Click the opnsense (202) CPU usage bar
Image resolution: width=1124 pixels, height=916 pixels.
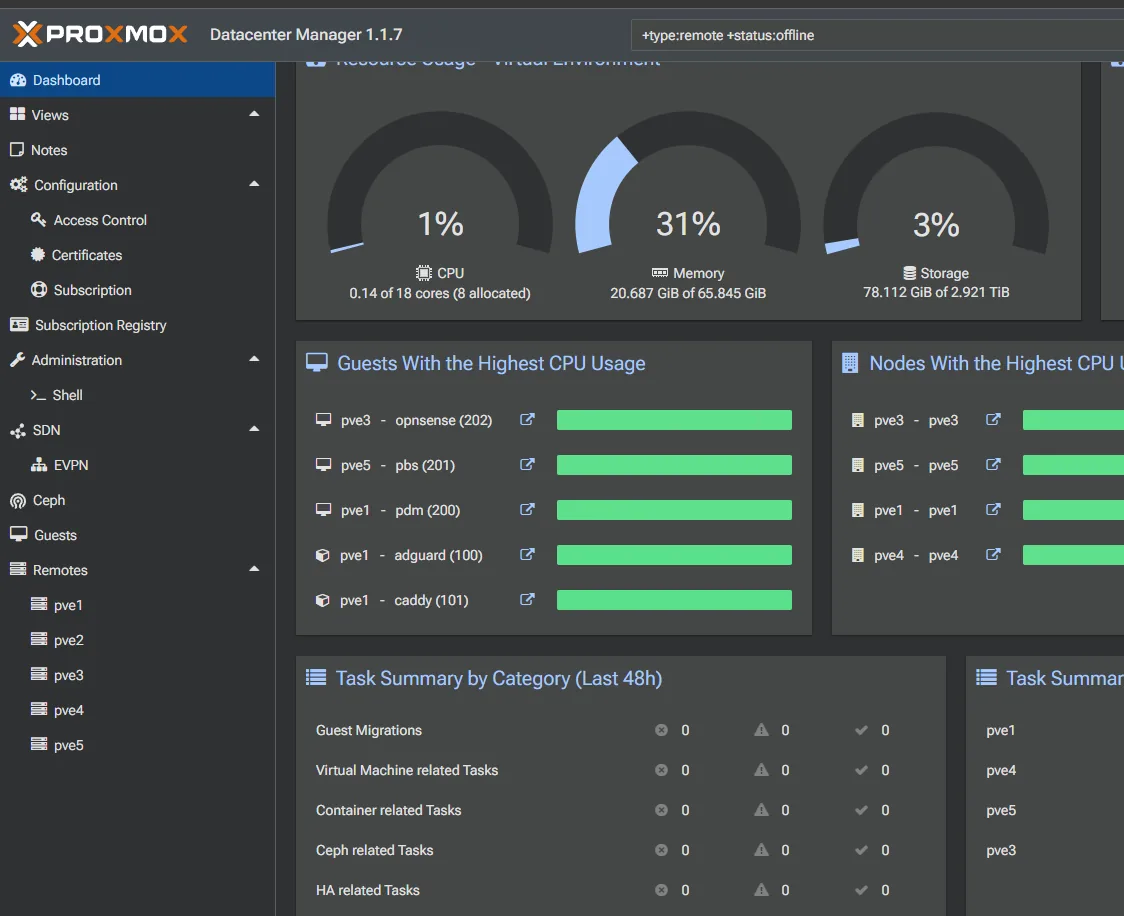coord(675,420)
